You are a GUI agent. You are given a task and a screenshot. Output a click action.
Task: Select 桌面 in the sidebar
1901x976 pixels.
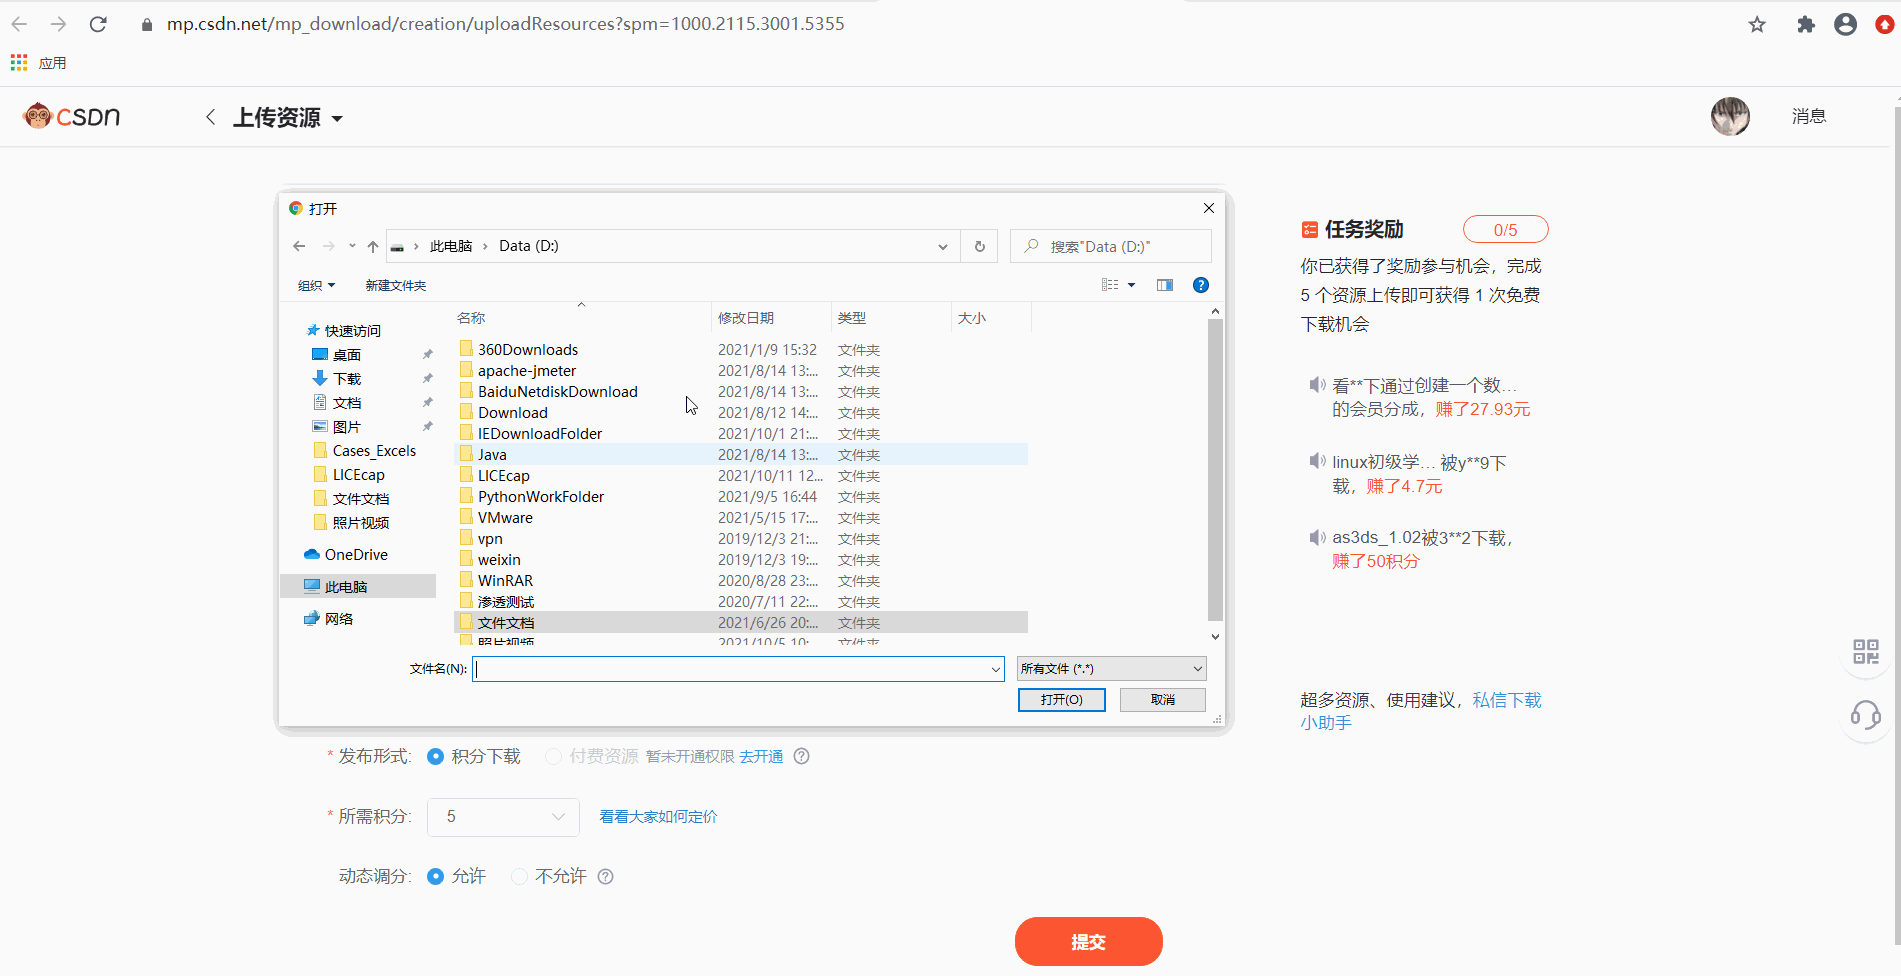pyautogui.click(x=346, y=355)
